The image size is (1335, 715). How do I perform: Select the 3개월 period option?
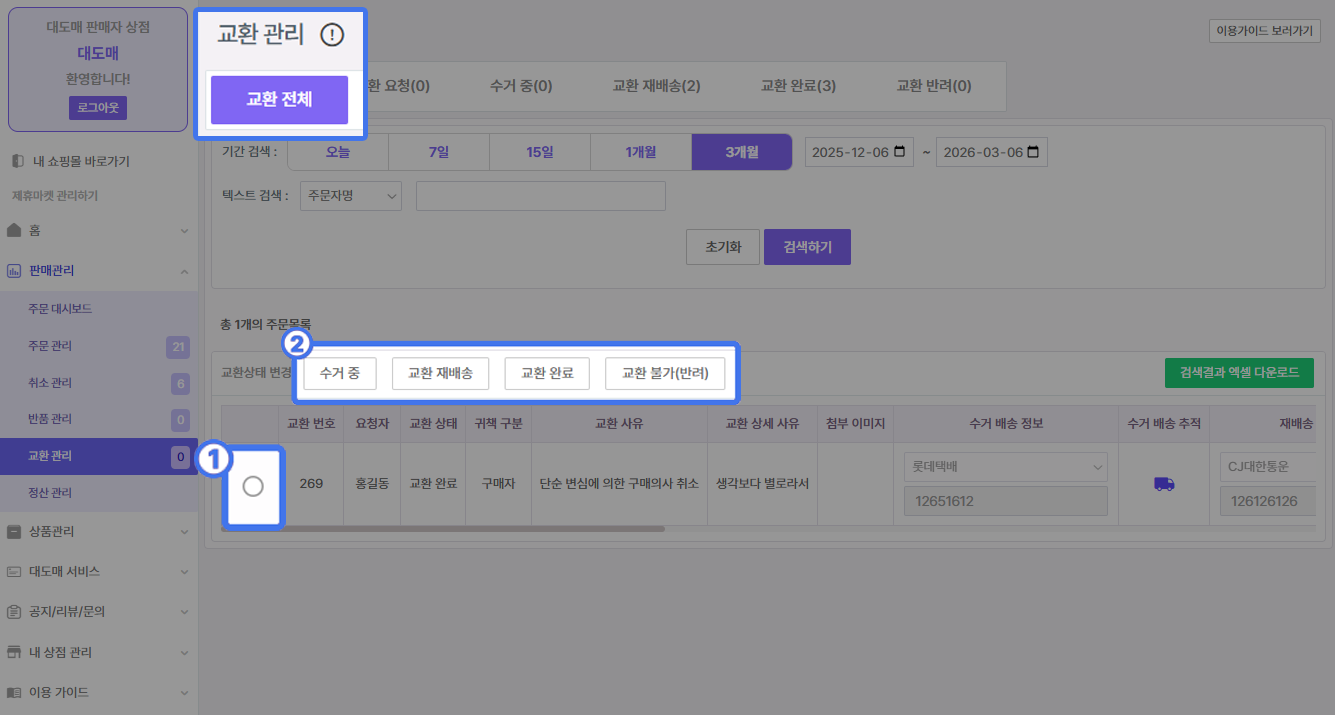click(x=741, y=153)
